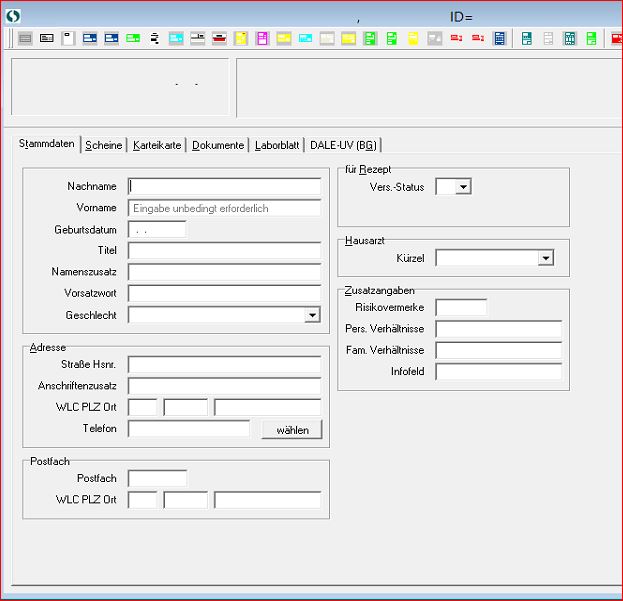Click the gray list icon at toolbar start
The image size is (623, 601).
(x=25, y=39)
